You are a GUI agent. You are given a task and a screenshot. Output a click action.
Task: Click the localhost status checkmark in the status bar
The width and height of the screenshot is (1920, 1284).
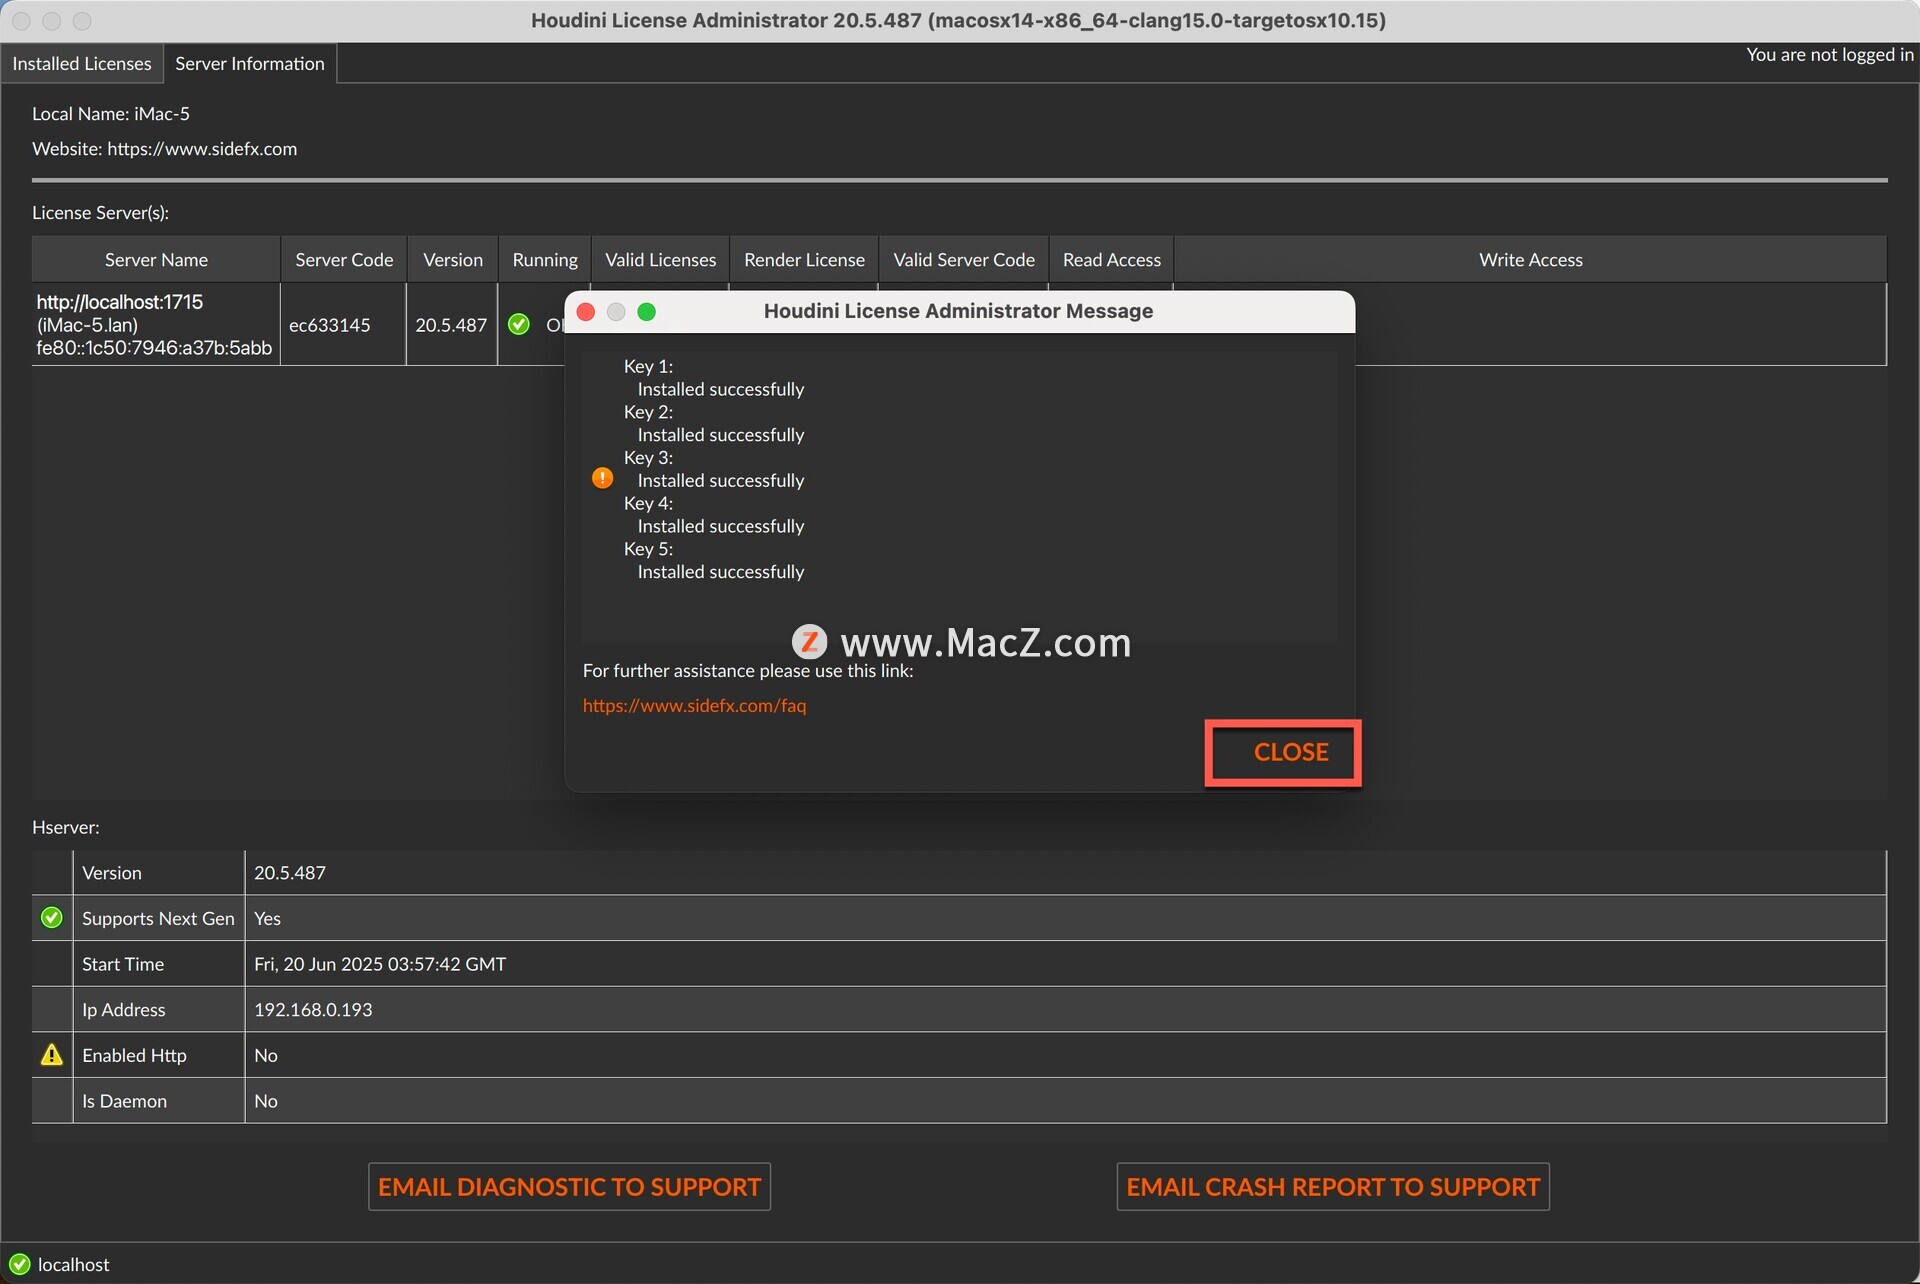(x=19, y=1264)
